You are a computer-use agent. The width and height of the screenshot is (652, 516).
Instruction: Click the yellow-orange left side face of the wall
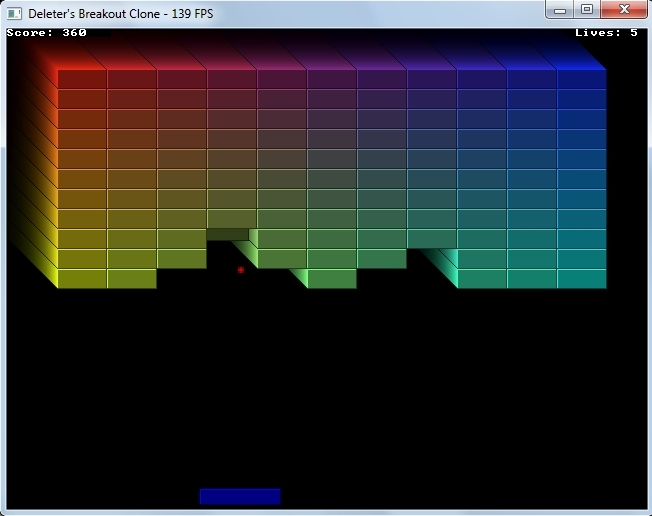tap(40, 170)
